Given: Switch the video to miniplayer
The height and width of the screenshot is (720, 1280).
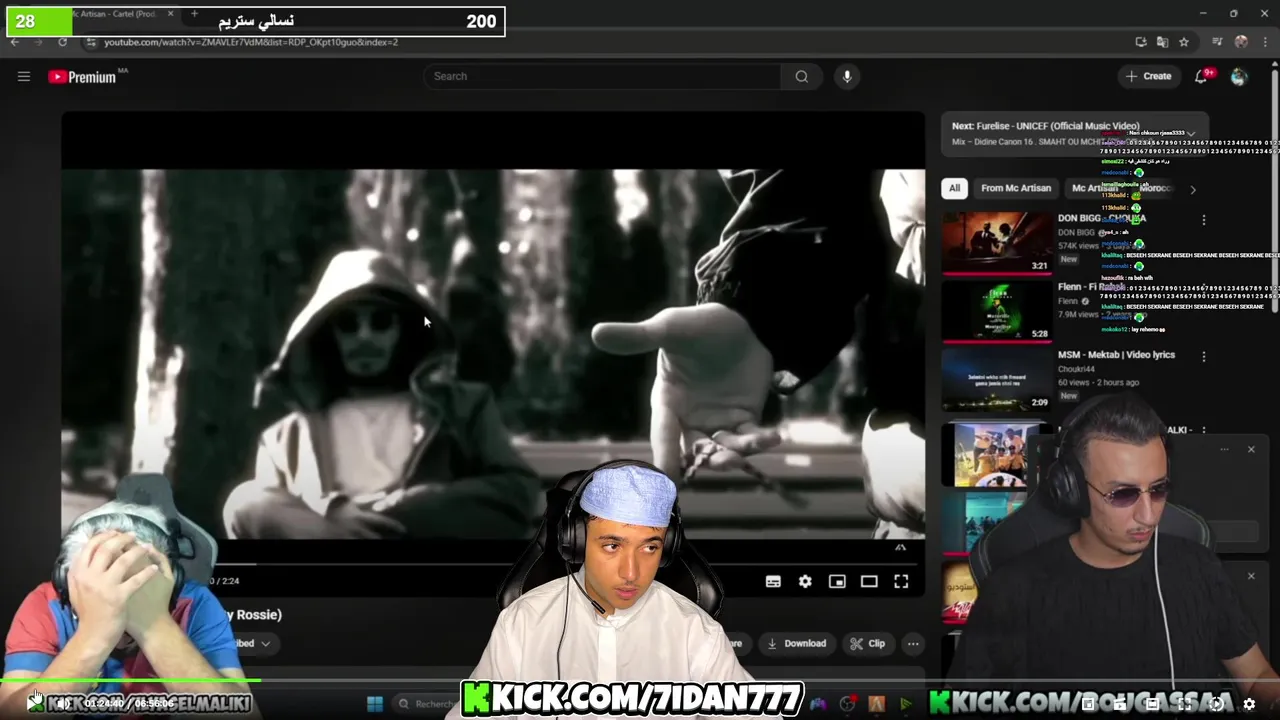Looking at the screenshot, I should [x=837, y=581].
